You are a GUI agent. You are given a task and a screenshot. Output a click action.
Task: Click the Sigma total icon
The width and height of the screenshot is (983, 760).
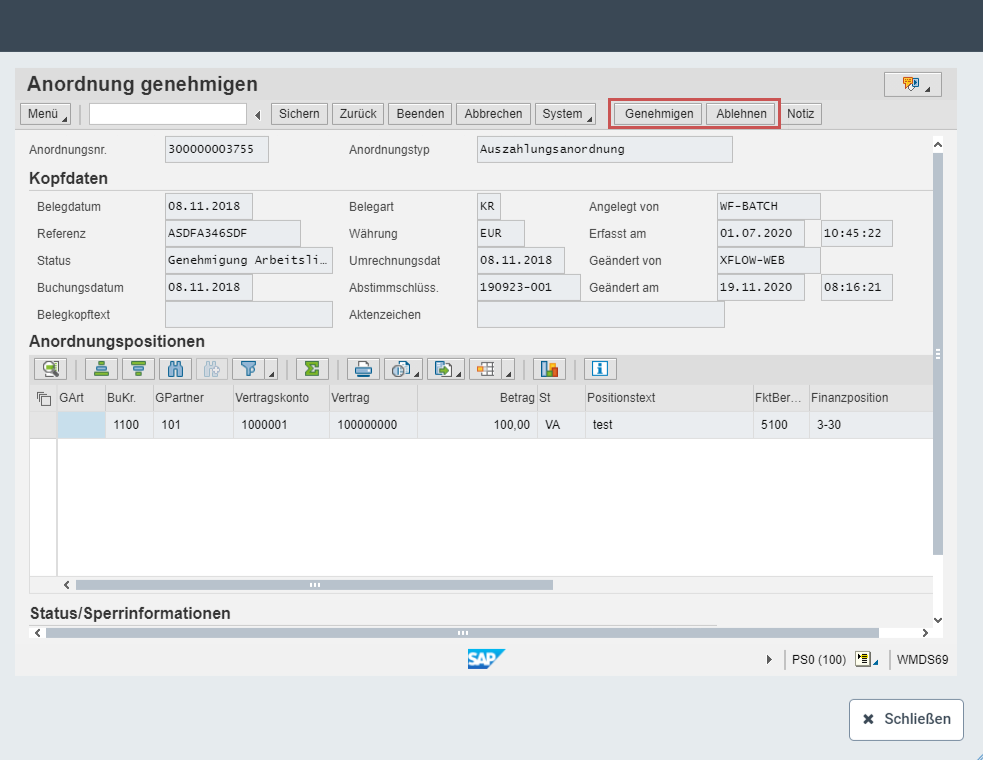[312, 368]
